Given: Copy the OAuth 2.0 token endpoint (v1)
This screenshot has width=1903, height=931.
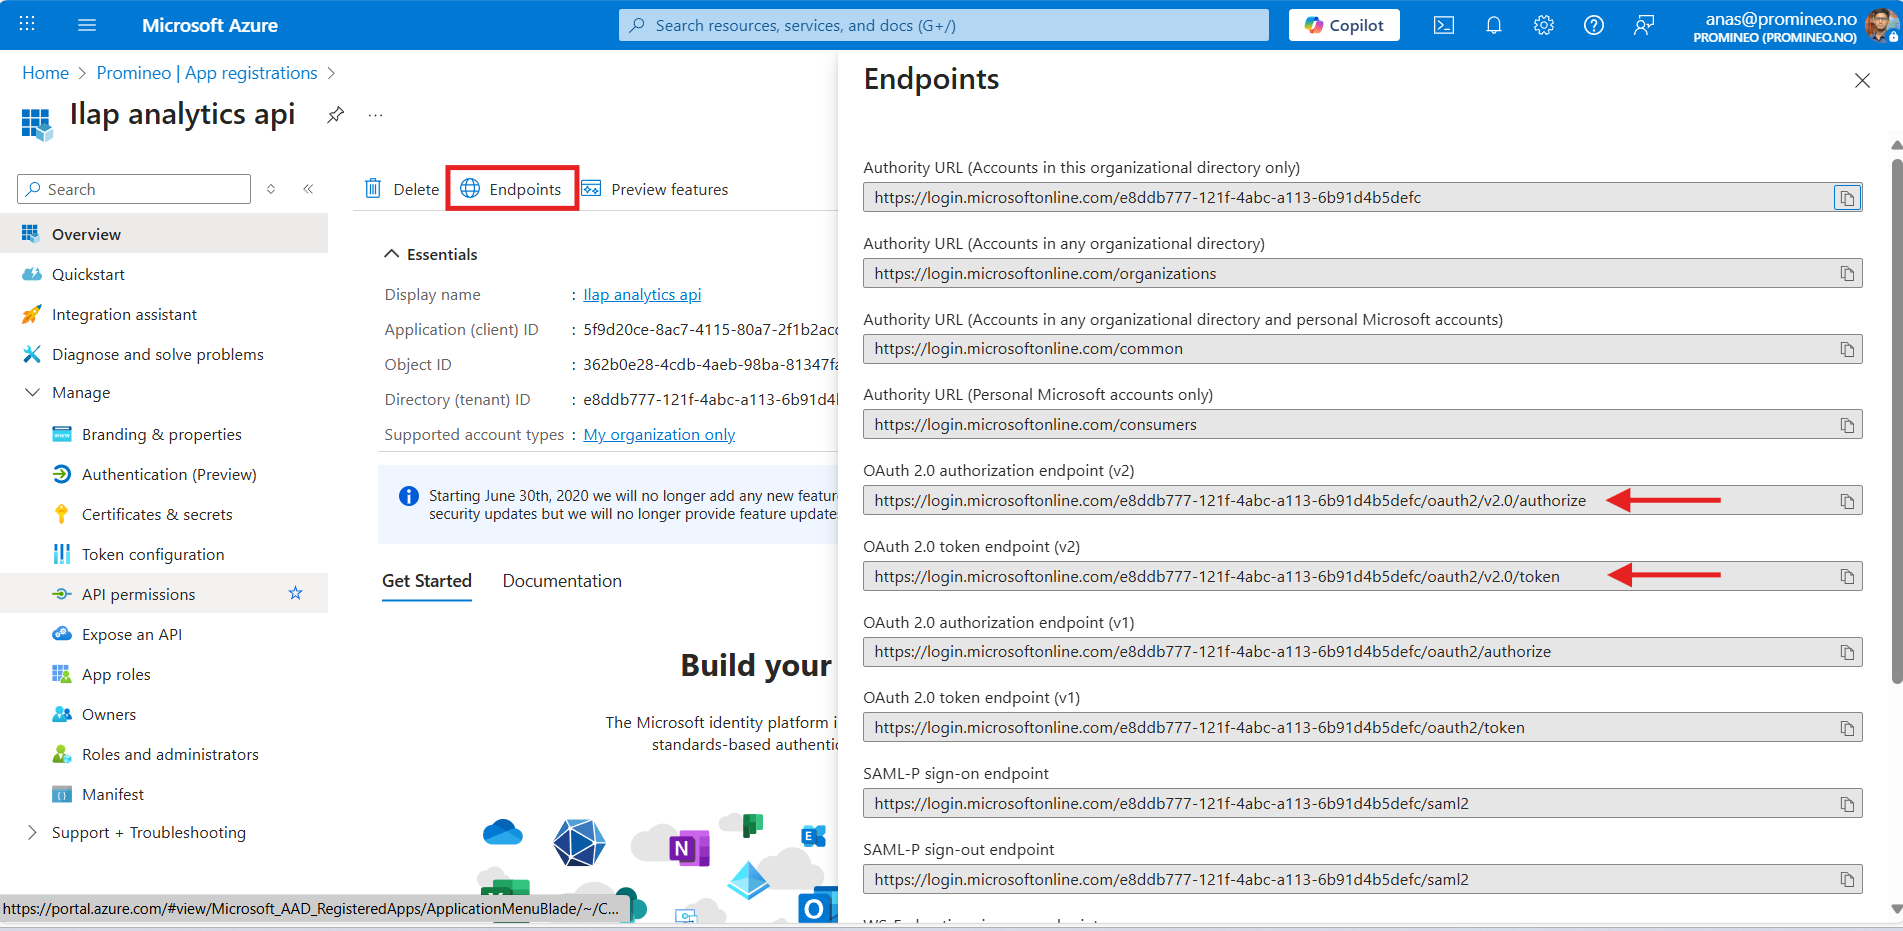Looking at the screenshot, I should tap(1847, 728).
